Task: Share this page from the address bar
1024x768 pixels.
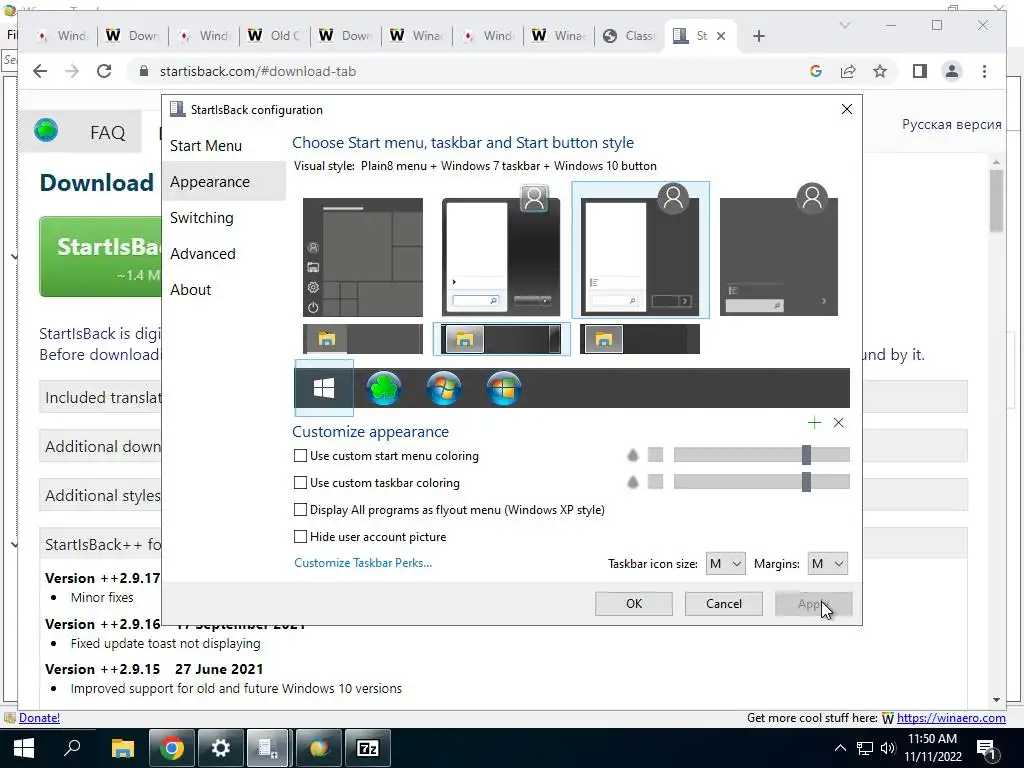Action: tap(848, 71)
